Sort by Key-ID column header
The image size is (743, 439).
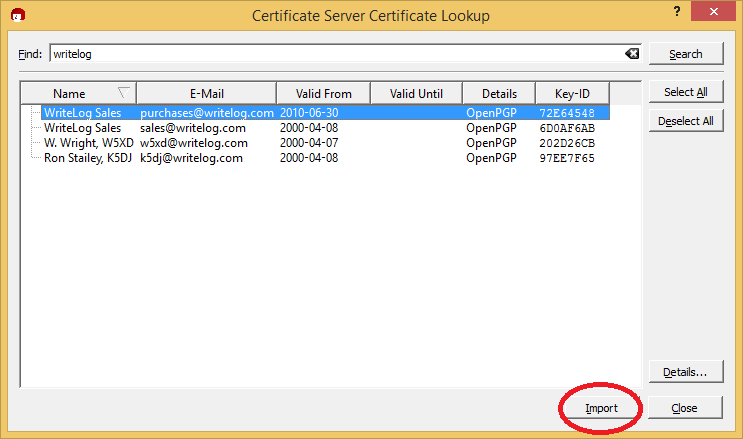[572, 93]
